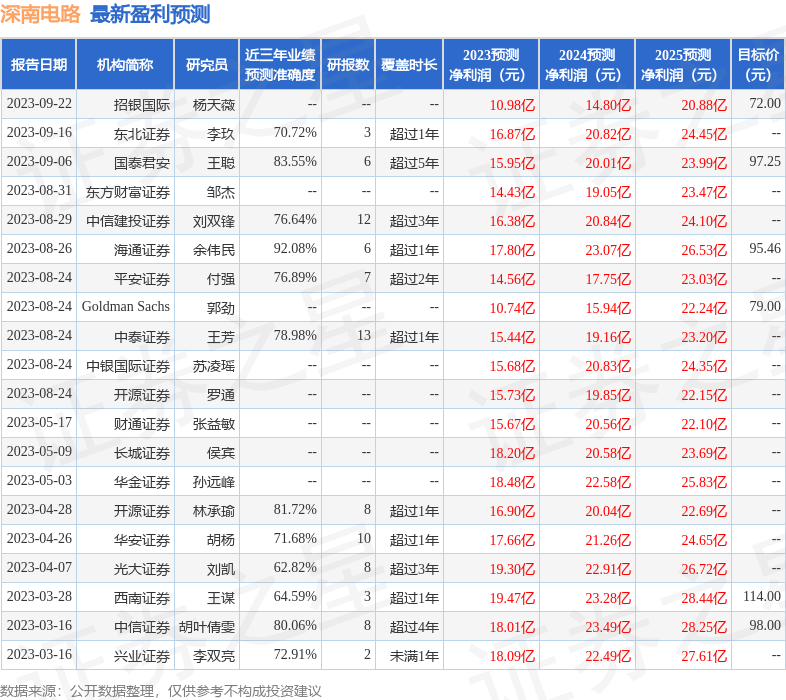Click analyst name 林承瑜
This screenshot has width=786, height=700.
point(214,511)
